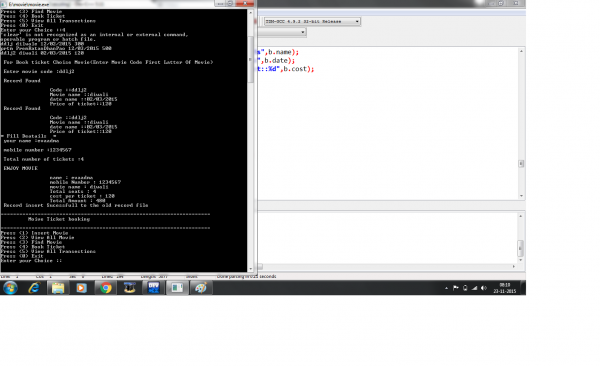
Task: Show hidden system tray icons arrow
Action: (x=446, y=288)
